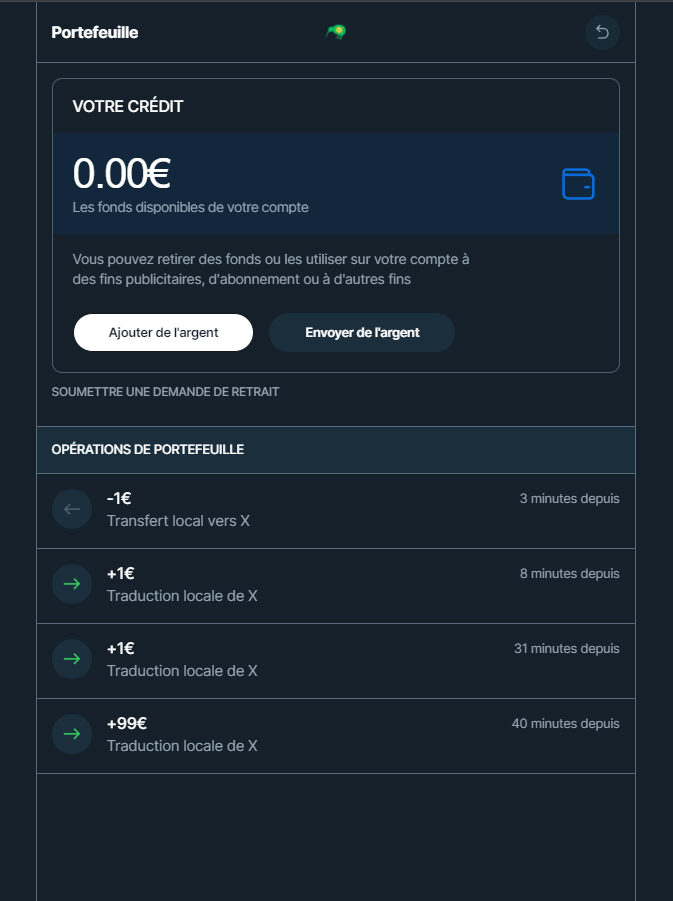Open Soumettre une demande de retrait link
This screenshot has width=673, height=901.
(x=166, y=392)
